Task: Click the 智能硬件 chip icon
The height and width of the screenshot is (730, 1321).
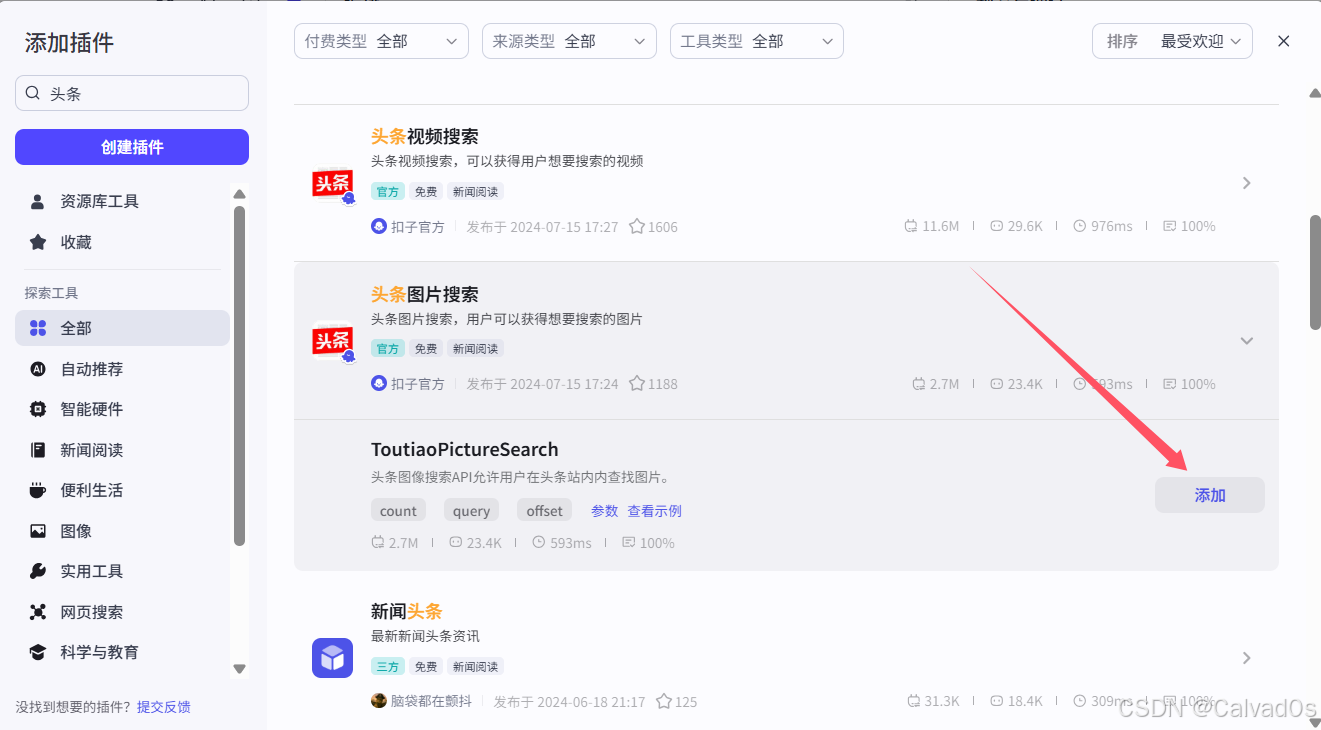Action: pos(38,409)
